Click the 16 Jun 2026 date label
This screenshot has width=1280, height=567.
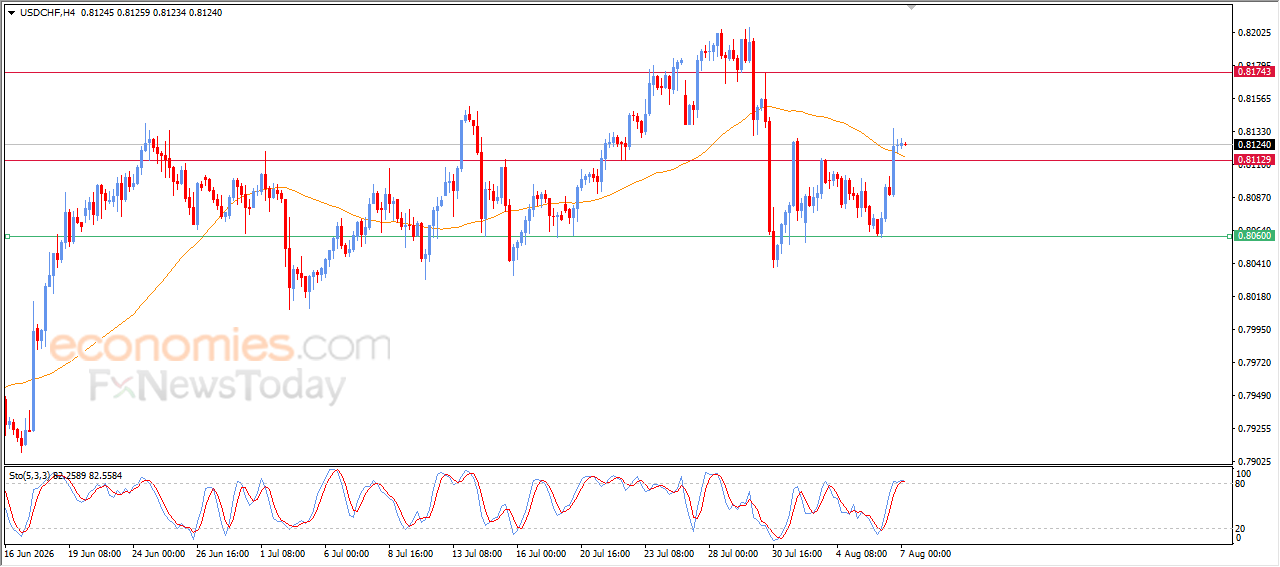(30, 553)
